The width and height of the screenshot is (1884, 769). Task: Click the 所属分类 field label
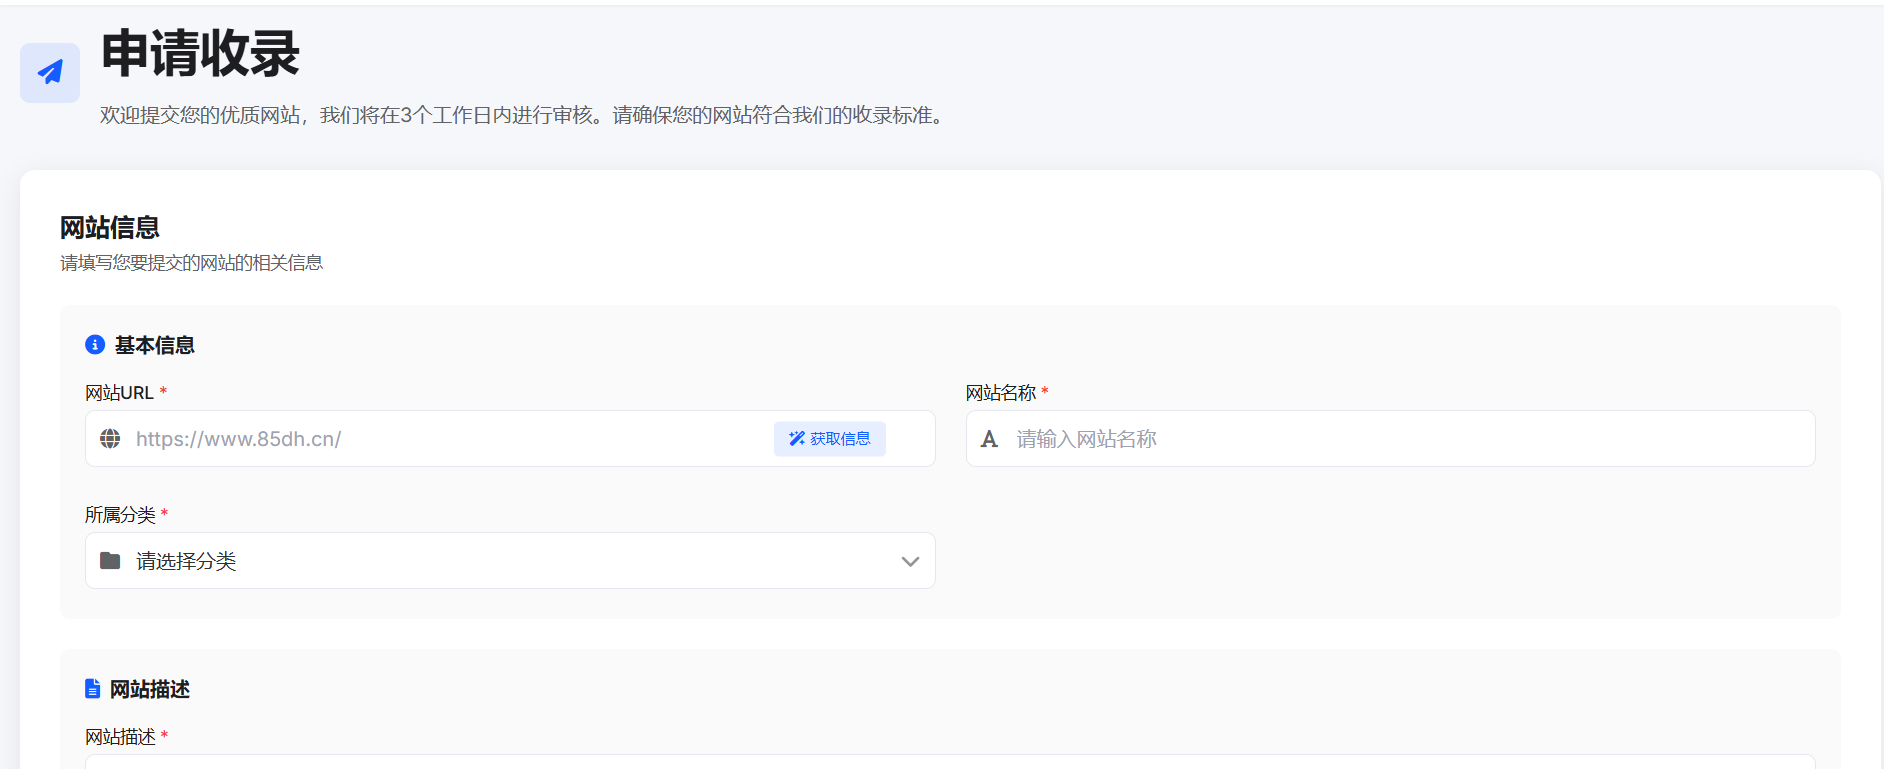(x=120, y=515)
